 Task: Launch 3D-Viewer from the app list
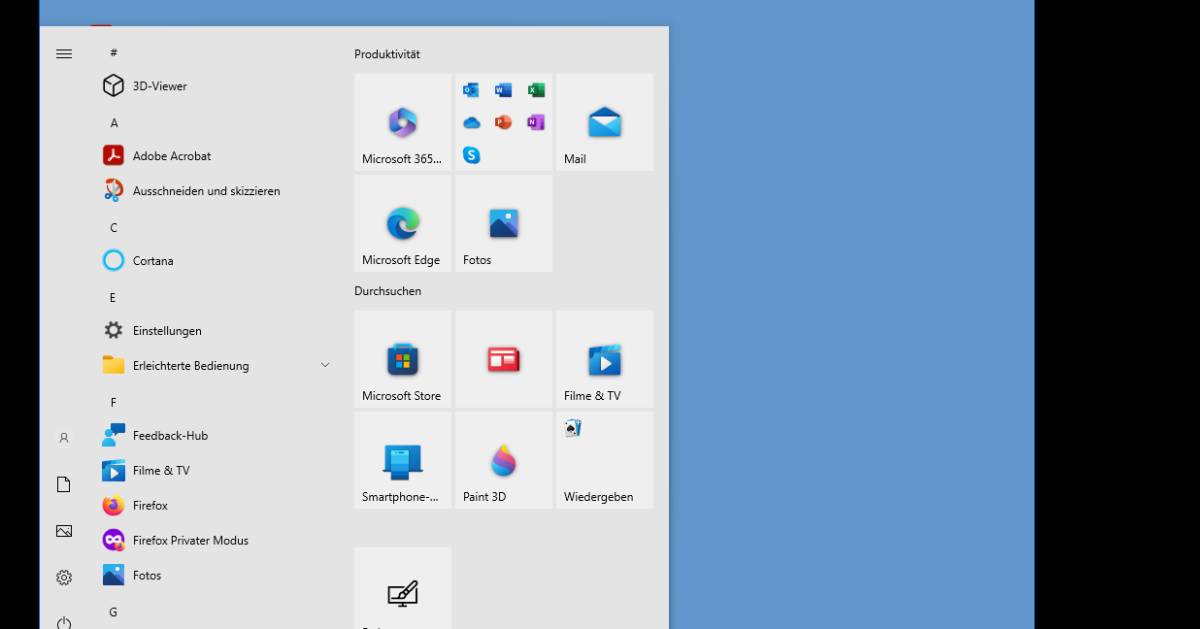pyautogui.click(x=216, y=86)
